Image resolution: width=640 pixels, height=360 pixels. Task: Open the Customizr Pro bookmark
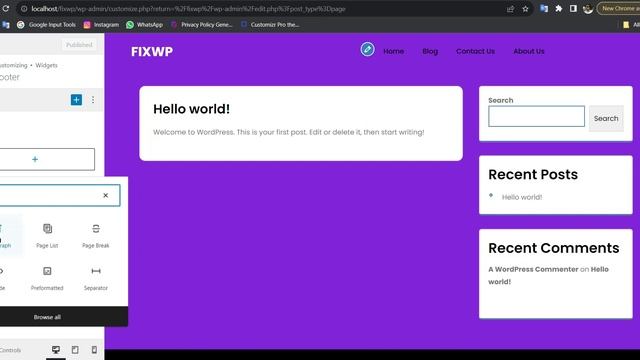click(270, 24)
